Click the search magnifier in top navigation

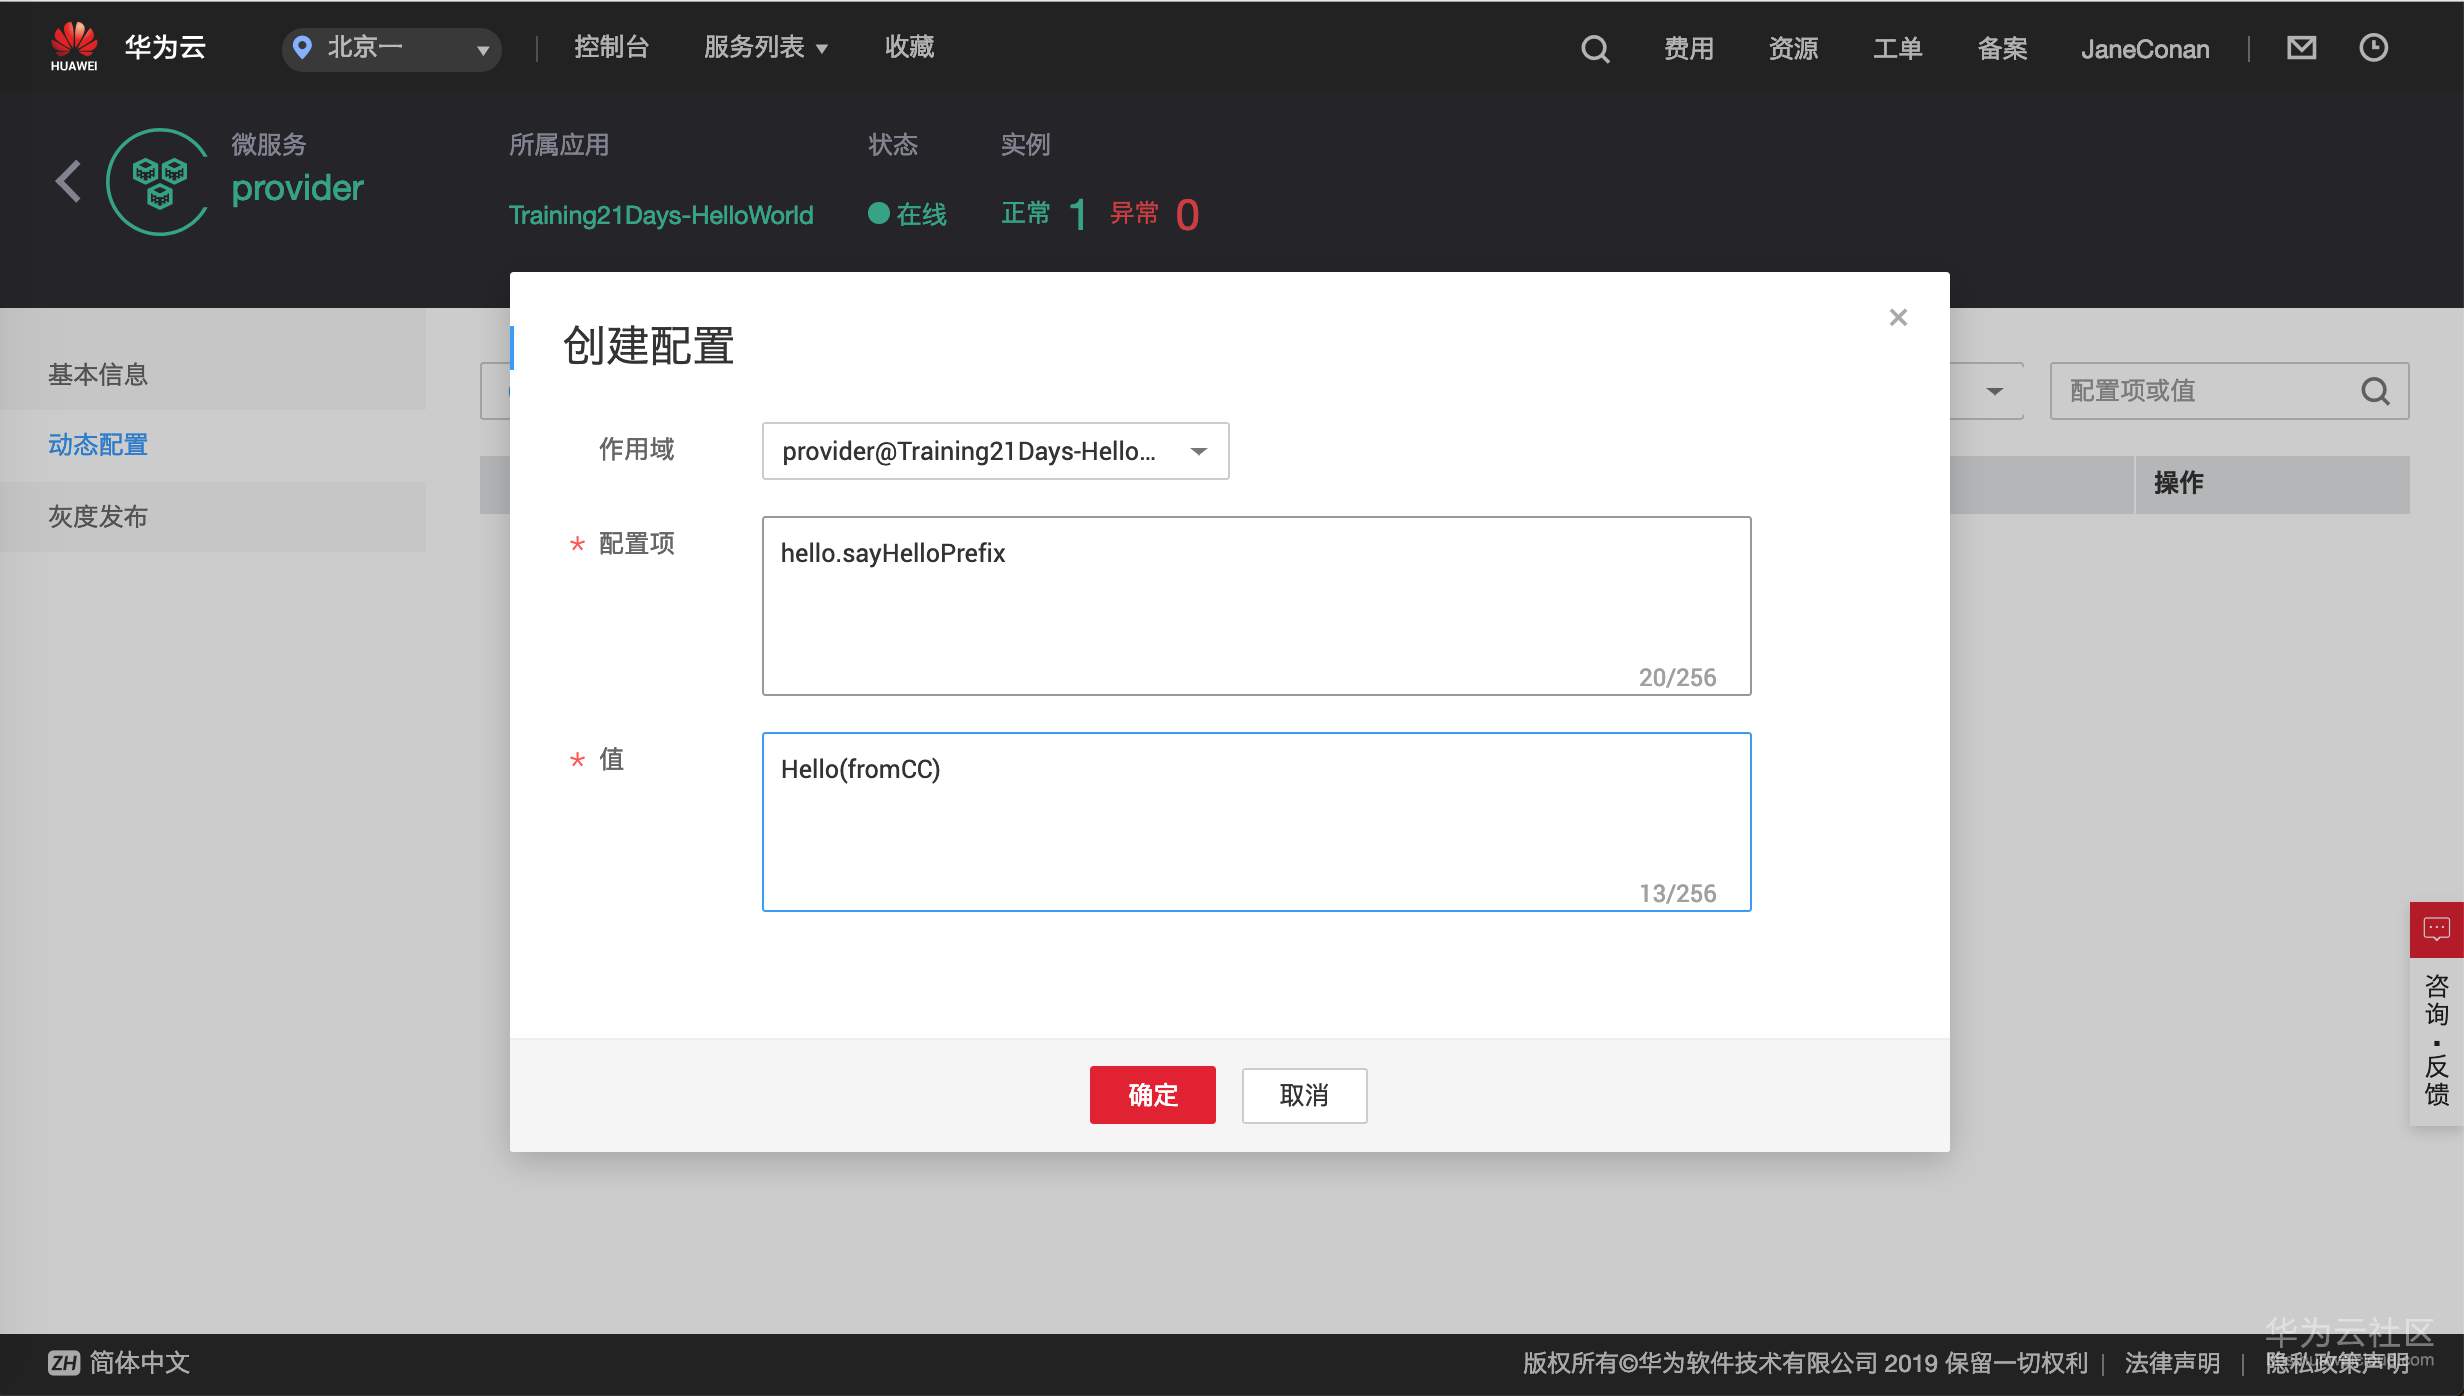pyautogui.click(x=1595, y=49)
